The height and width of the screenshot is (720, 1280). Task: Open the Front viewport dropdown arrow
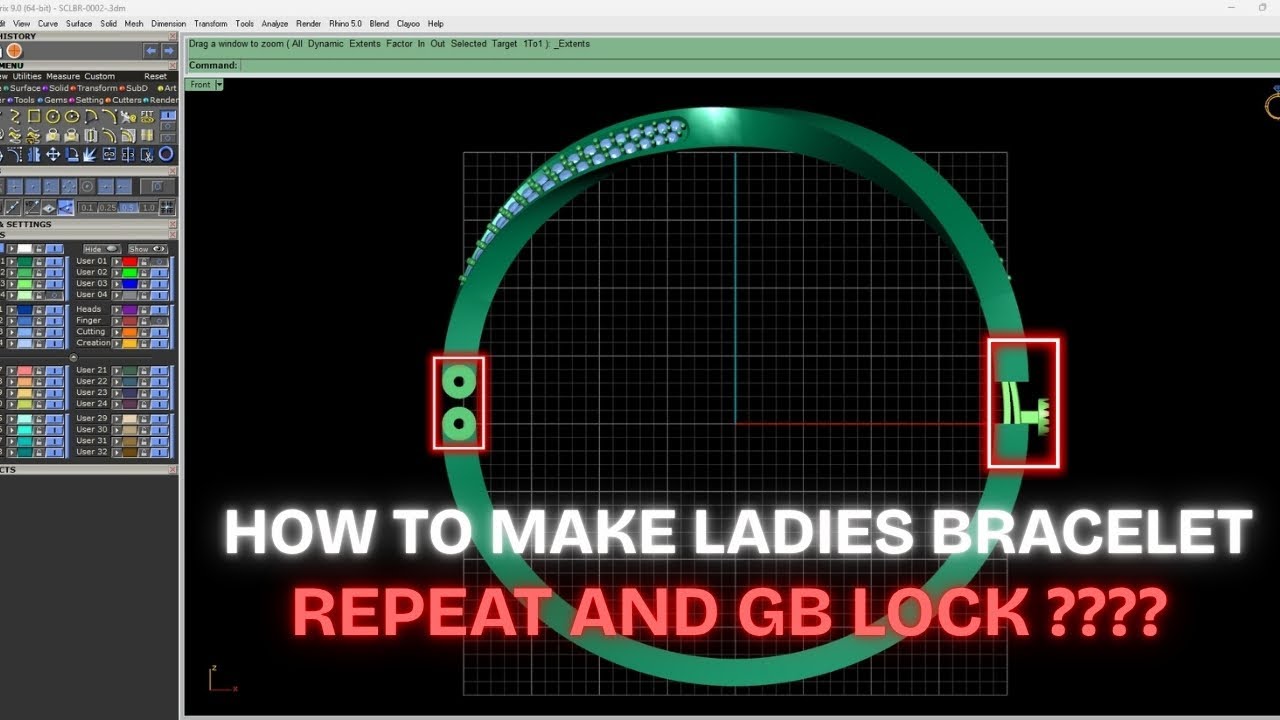click(219, 85)
